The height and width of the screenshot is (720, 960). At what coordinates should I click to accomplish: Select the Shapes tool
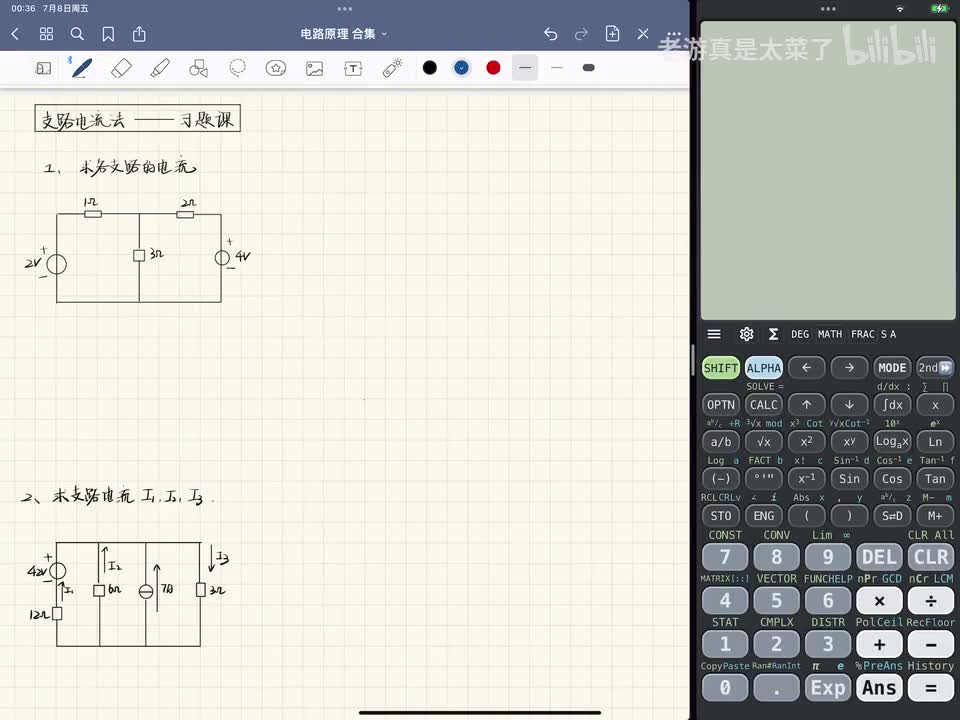pyautogui.click(x=198, y=68)
